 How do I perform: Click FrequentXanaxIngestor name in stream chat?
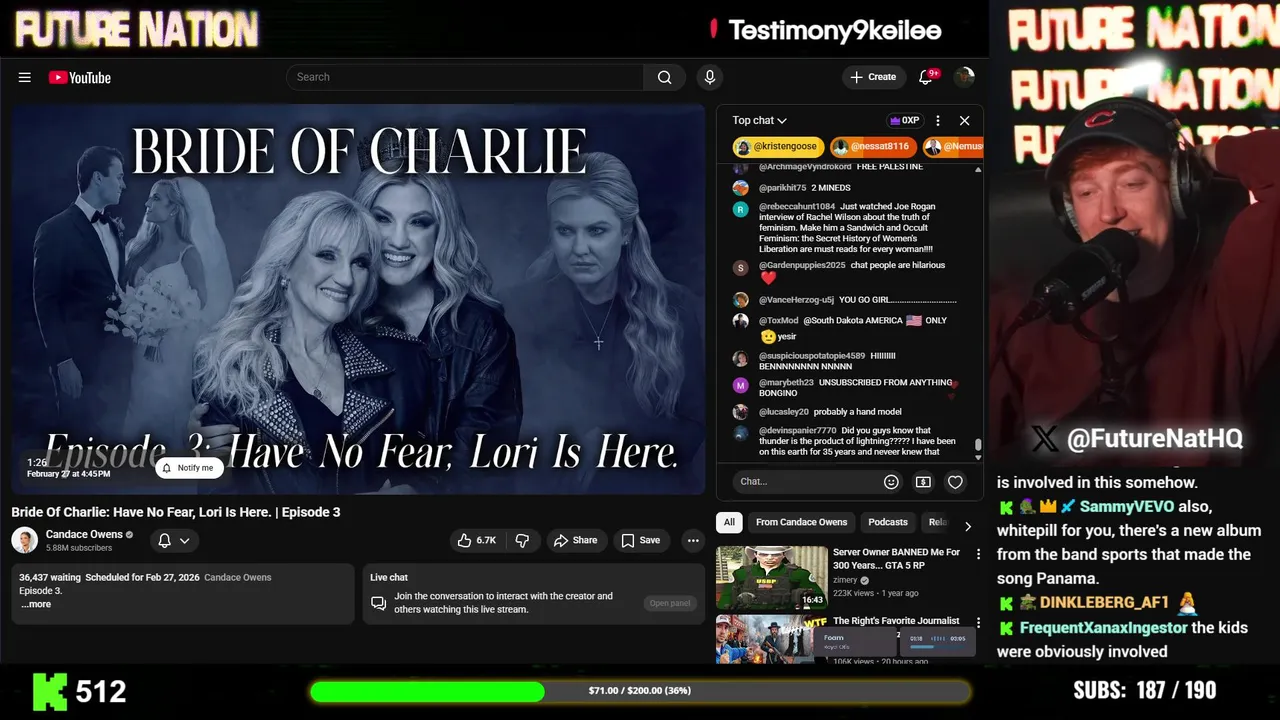[x=1103, y=628]
